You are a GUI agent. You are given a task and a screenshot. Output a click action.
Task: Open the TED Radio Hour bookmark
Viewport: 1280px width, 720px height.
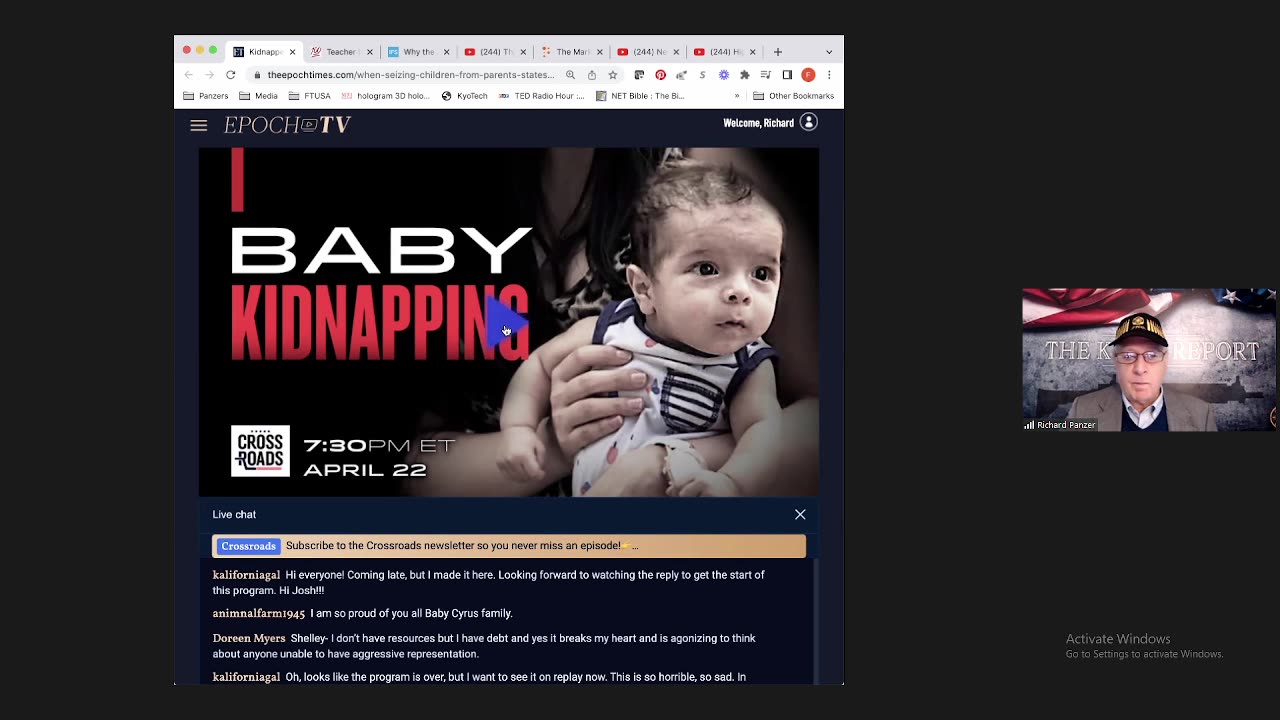point(541,96)
